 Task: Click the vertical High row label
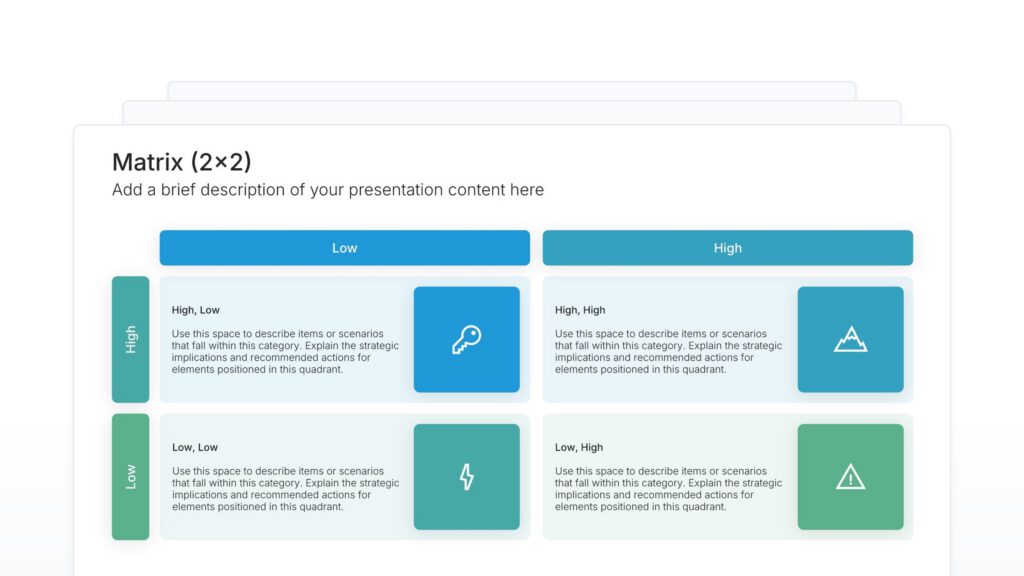click(x=130, y=339)
